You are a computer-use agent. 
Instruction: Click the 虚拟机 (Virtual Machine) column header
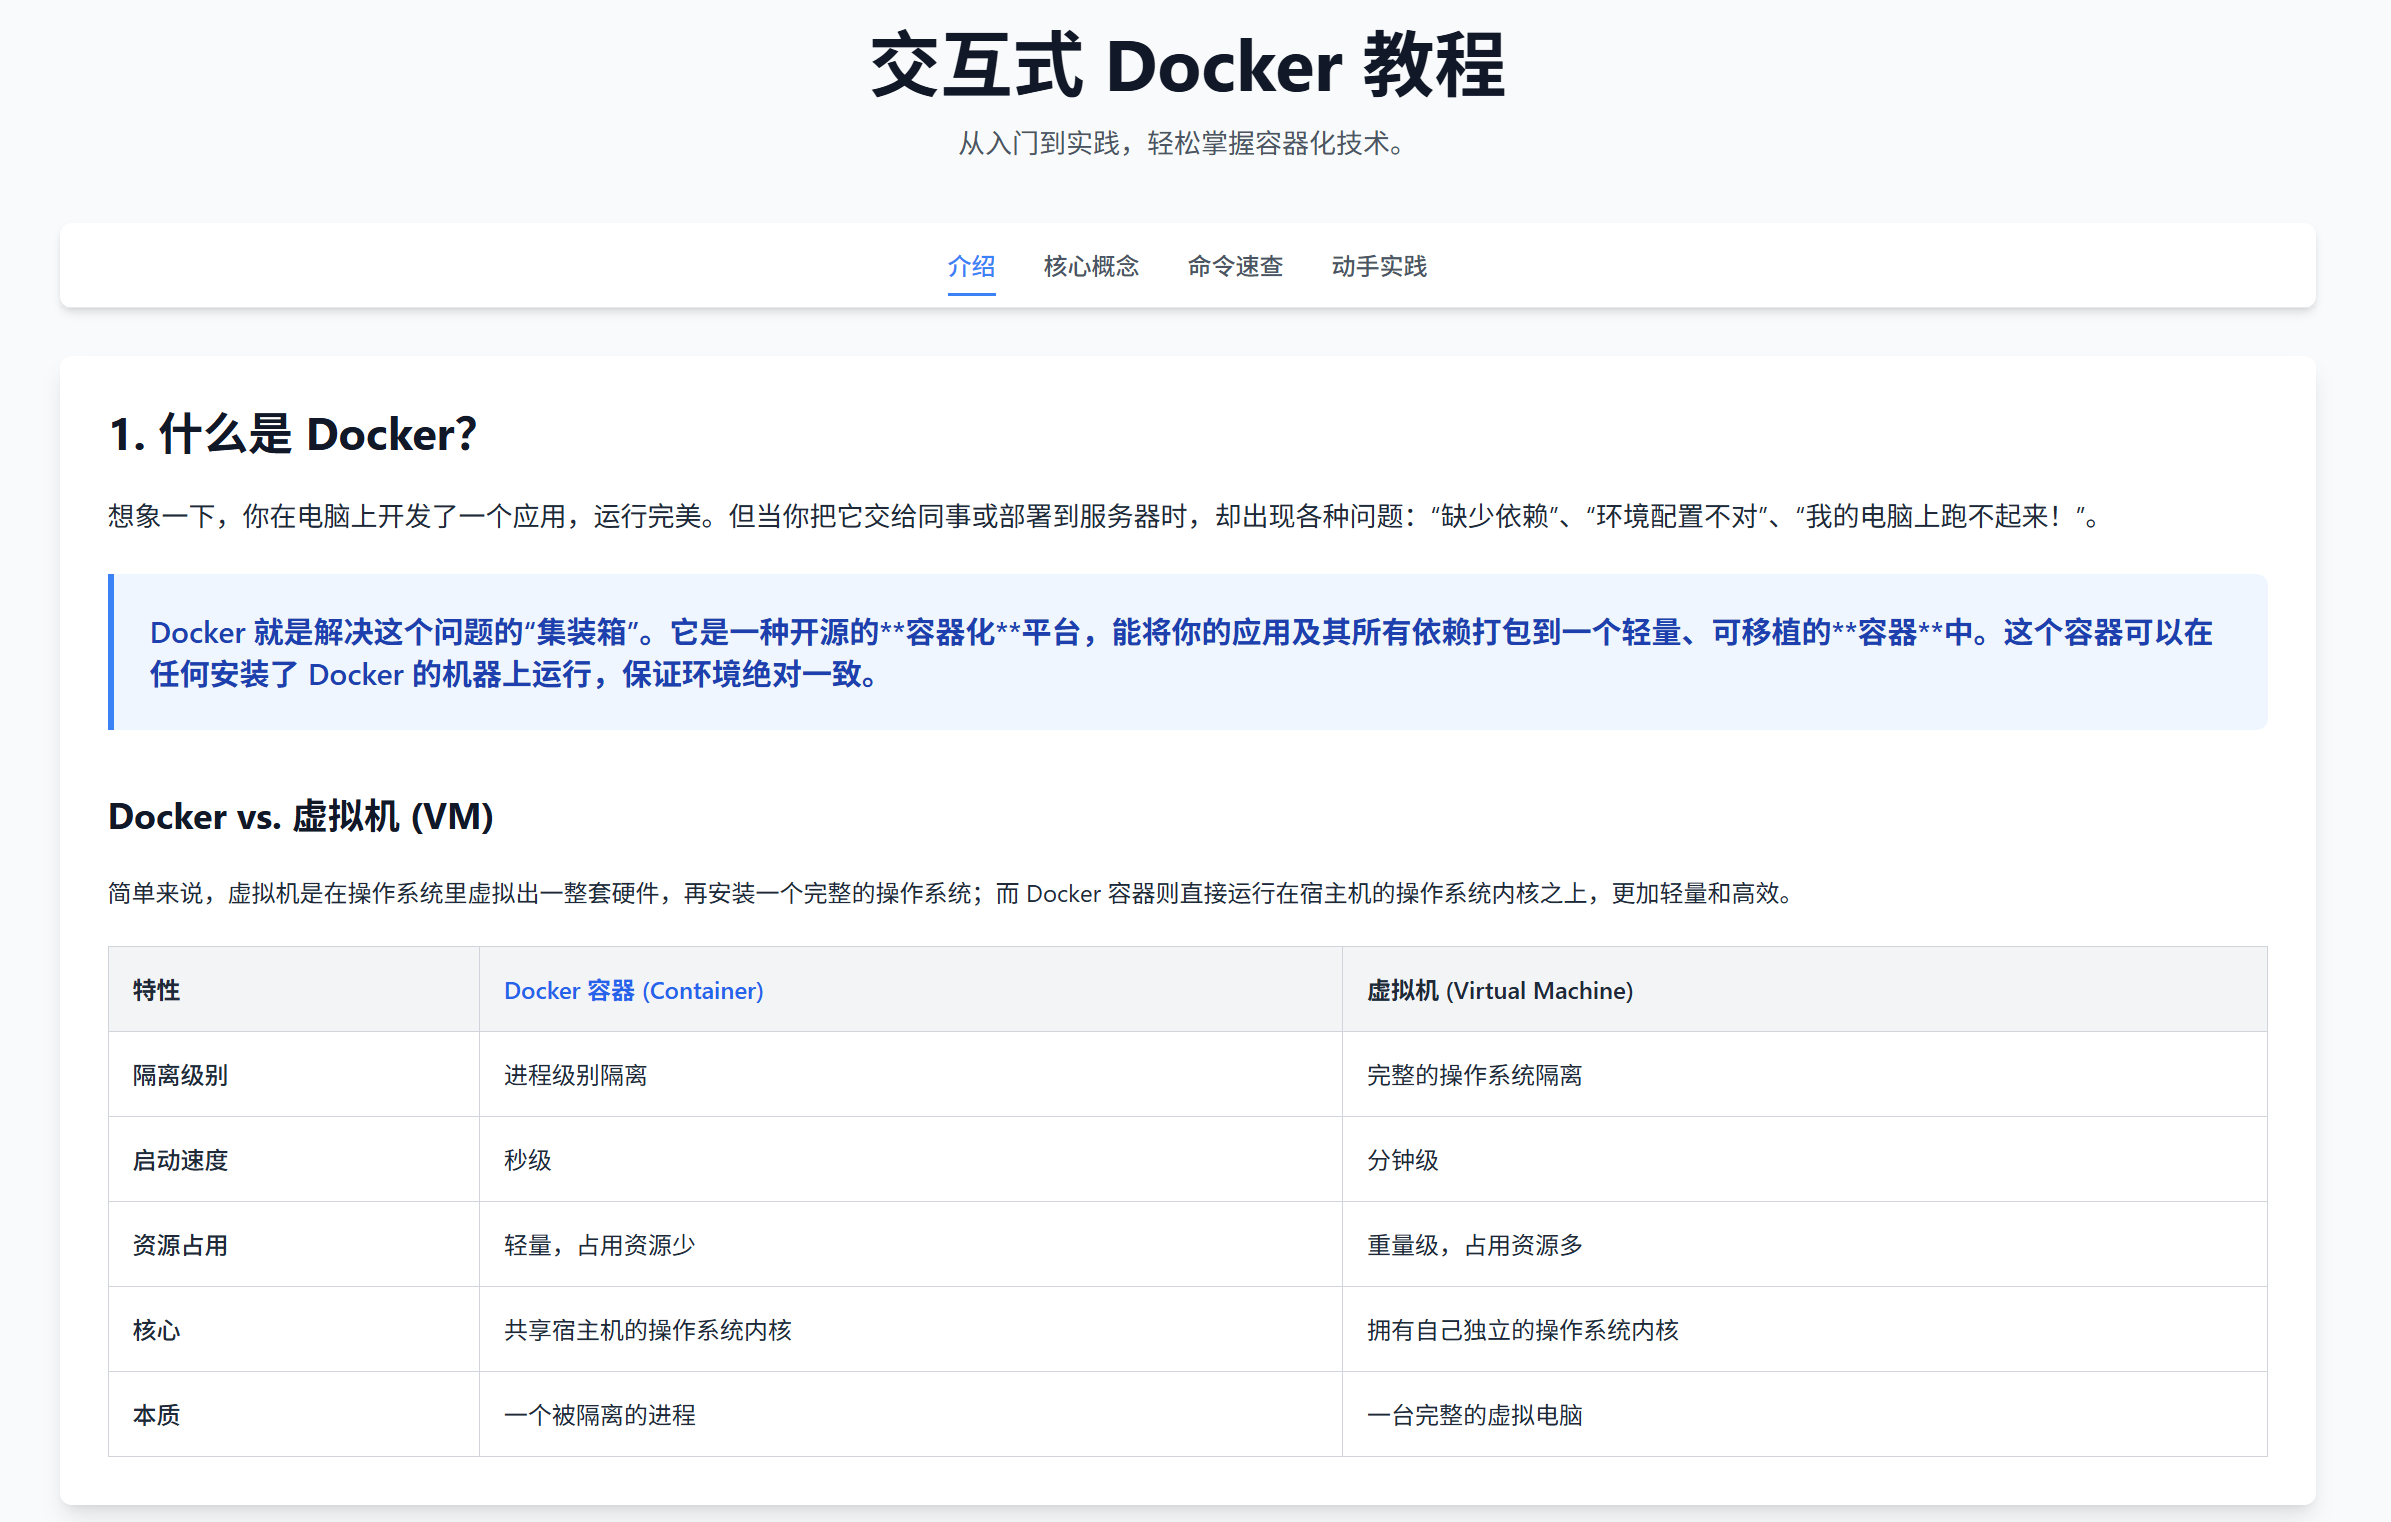tap(1499, 991)
